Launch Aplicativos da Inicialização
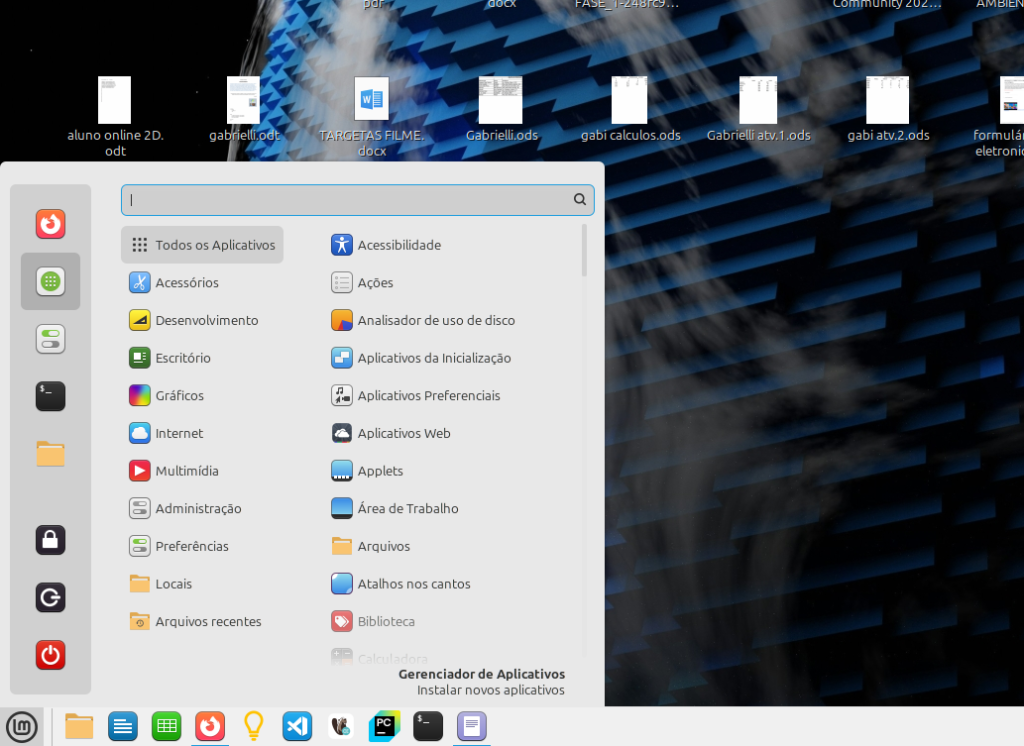This screenshot has width=1024, height=746. [433, 358]
